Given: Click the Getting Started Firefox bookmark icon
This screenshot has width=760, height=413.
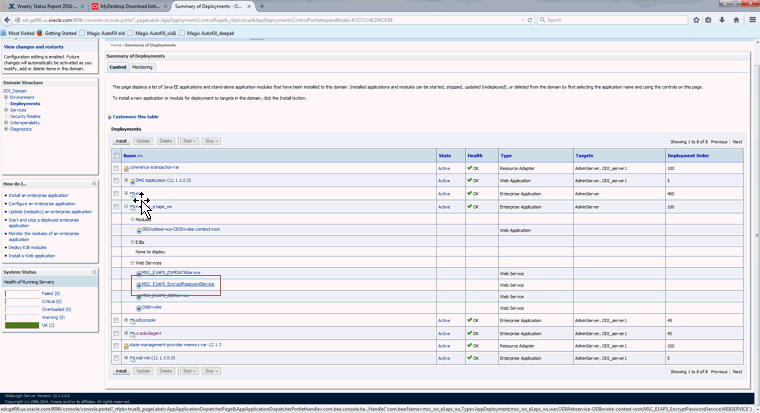Looking at the screenshot, I should (x=40, y=33).
